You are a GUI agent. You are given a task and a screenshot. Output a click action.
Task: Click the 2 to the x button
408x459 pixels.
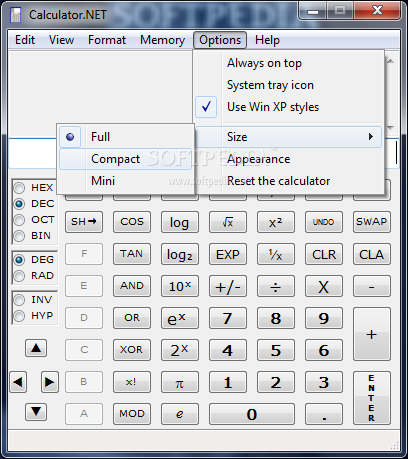[180, 350]
